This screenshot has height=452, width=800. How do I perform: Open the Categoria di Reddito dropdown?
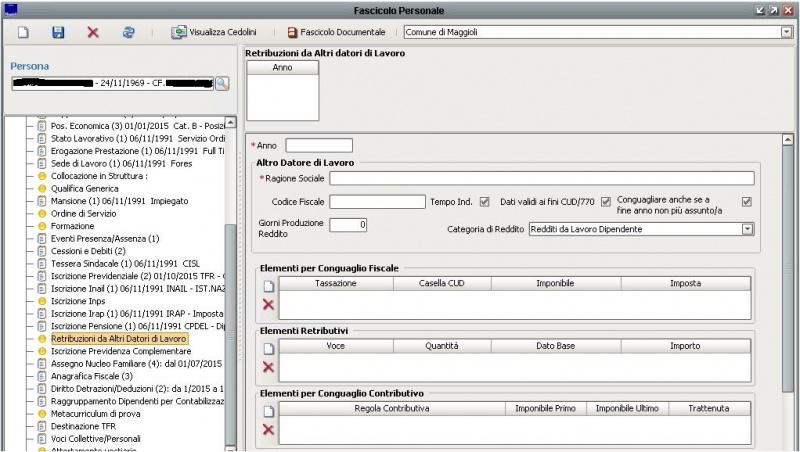(x=748, y=229)
